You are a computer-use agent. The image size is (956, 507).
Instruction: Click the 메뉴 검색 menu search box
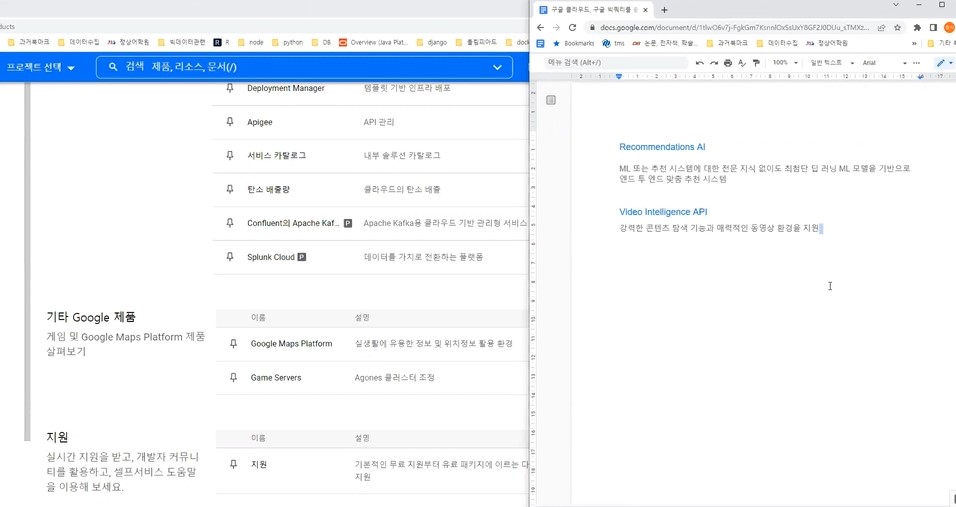[616, 63]
